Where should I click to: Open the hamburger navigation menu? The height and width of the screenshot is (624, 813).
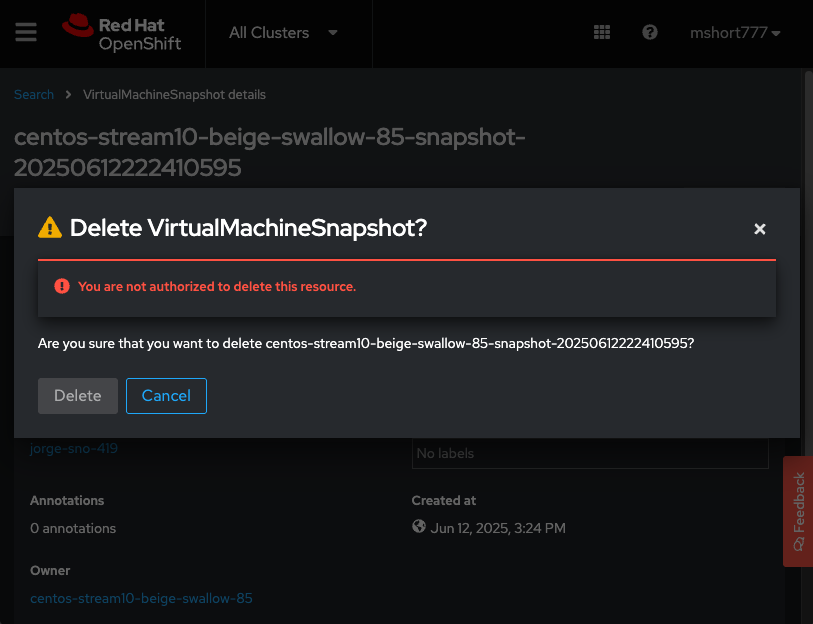tap(26, 32)
